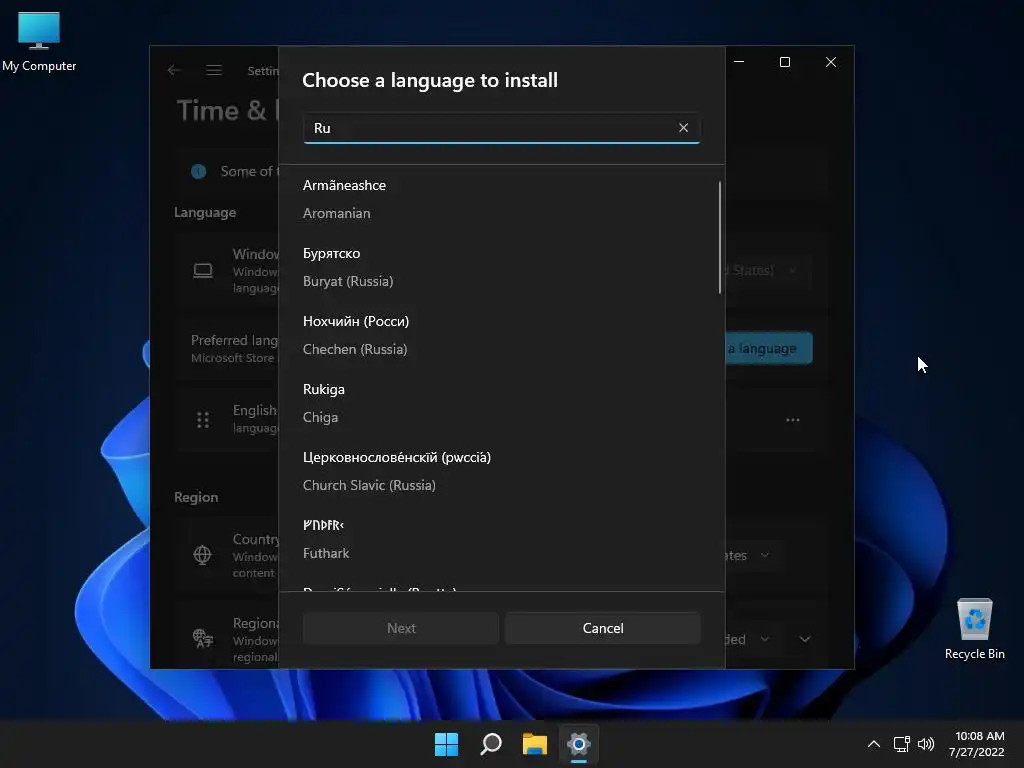Clear the language search box text
Screen dimensions: 1024x768
tap(683, 127)
